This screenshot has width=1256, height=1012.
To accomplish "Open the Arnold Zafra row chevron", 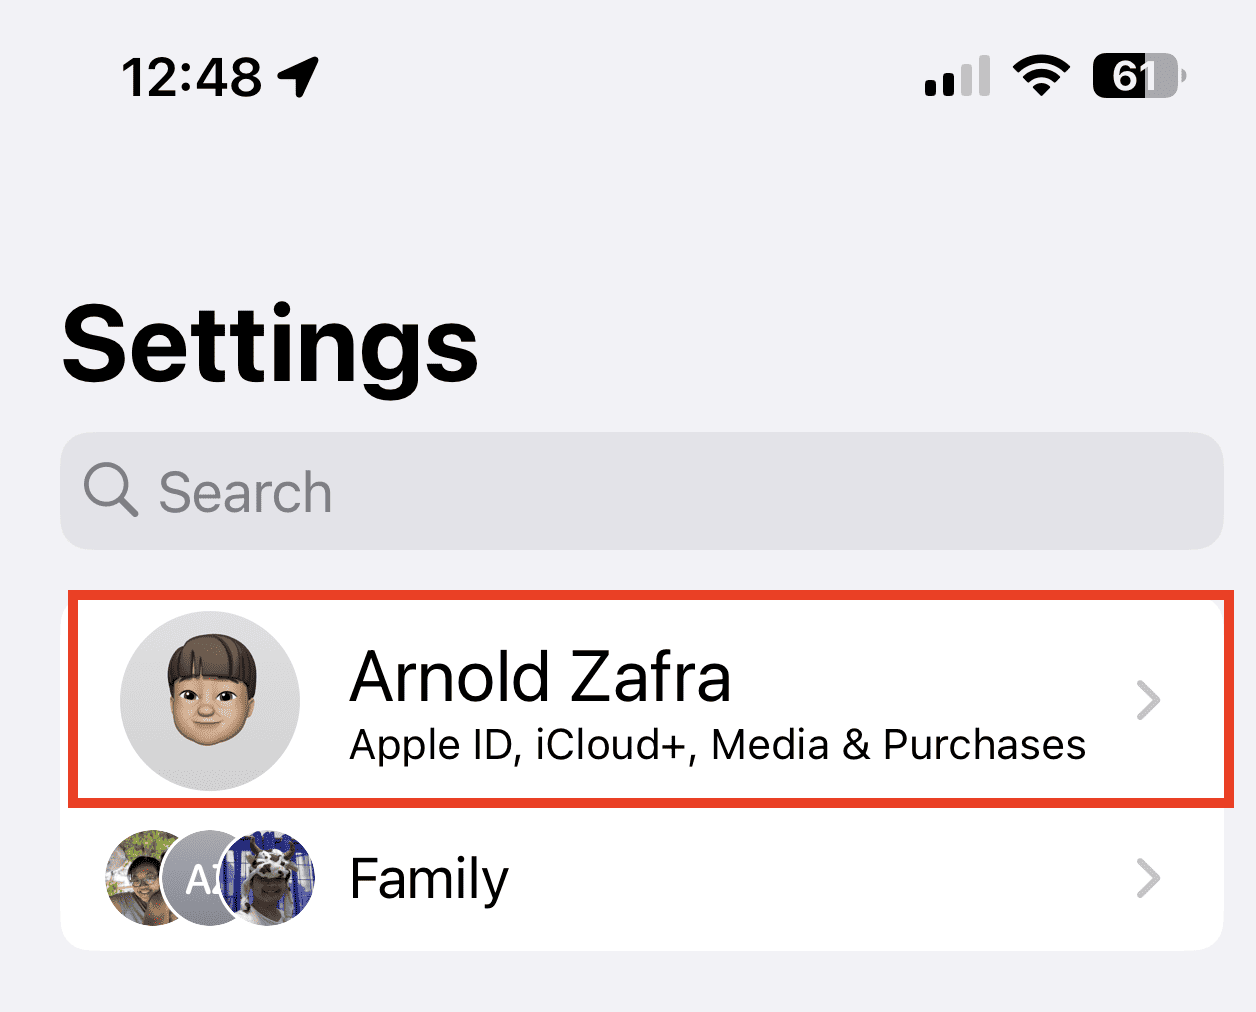I will pyautogui.click(x=1149, y=700).
